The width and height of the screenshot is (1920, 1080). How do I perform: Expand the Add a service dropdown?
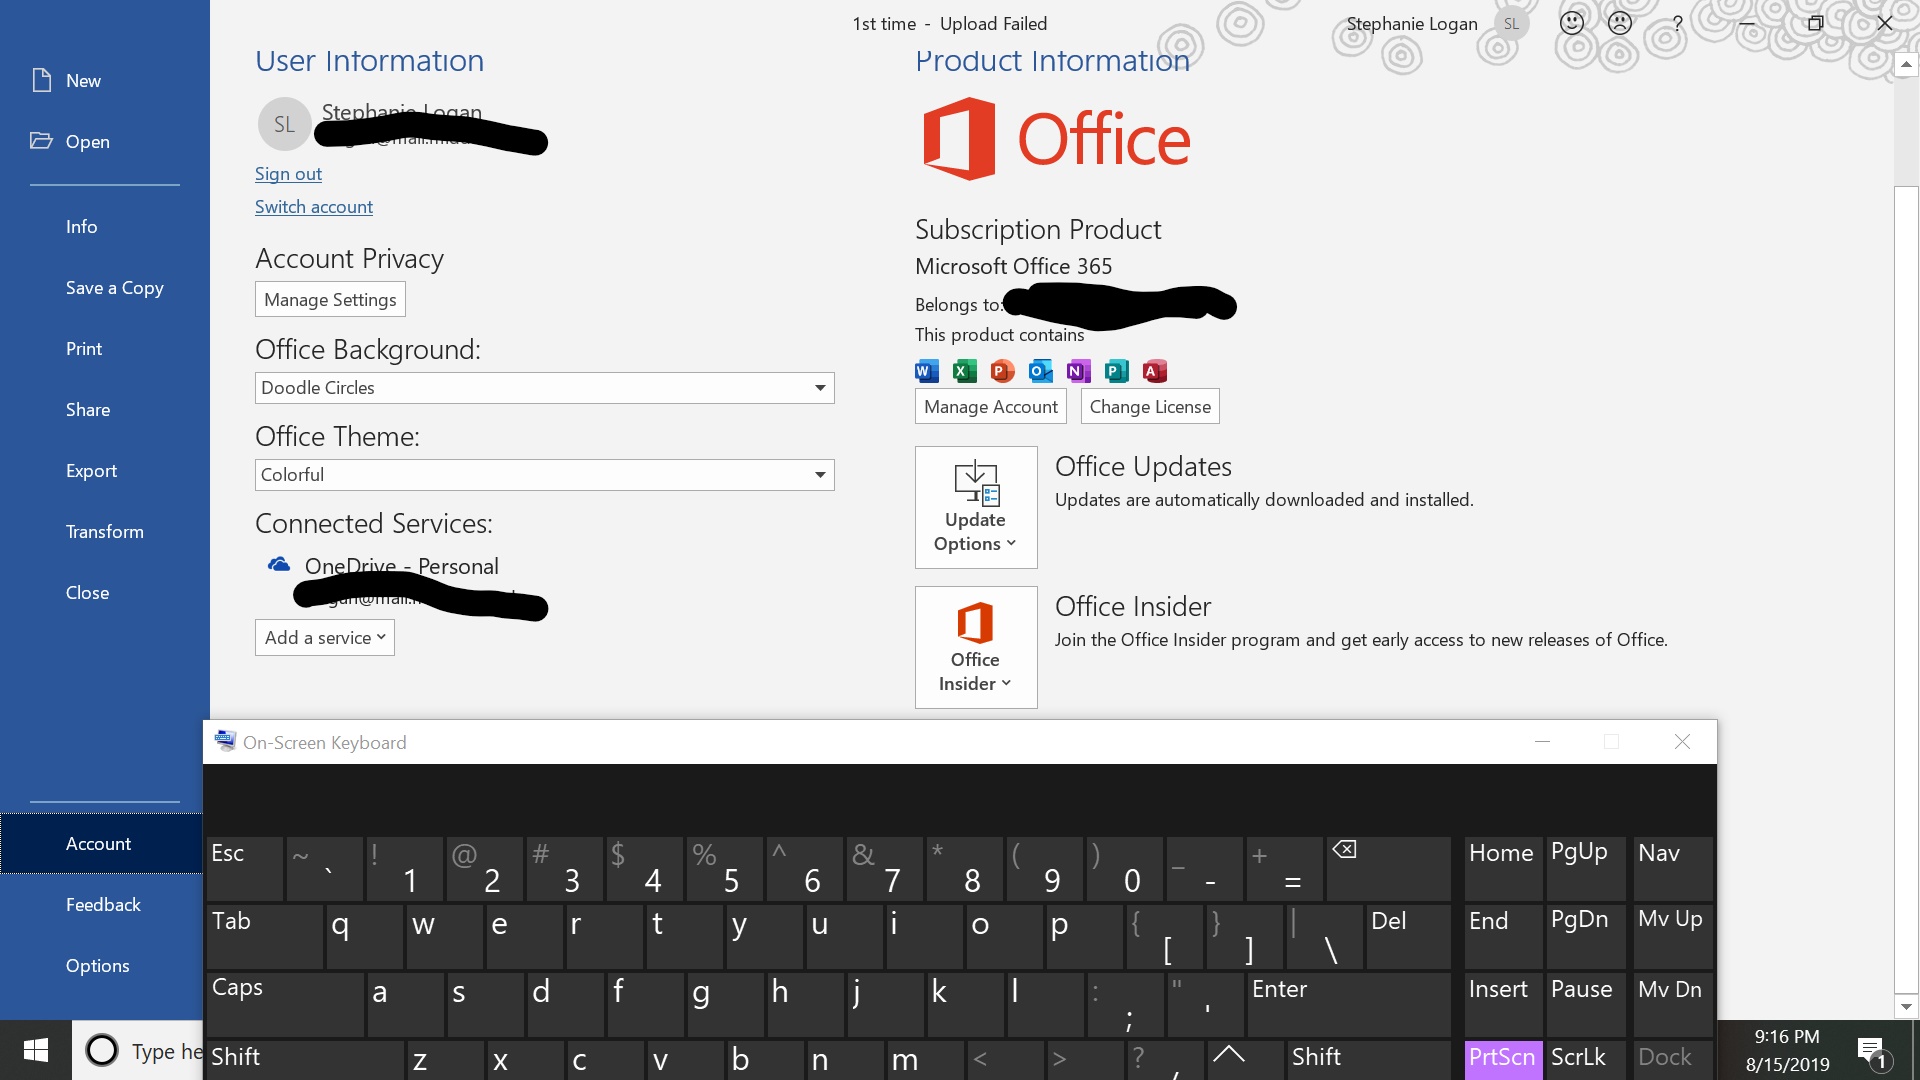click(324, 637)
